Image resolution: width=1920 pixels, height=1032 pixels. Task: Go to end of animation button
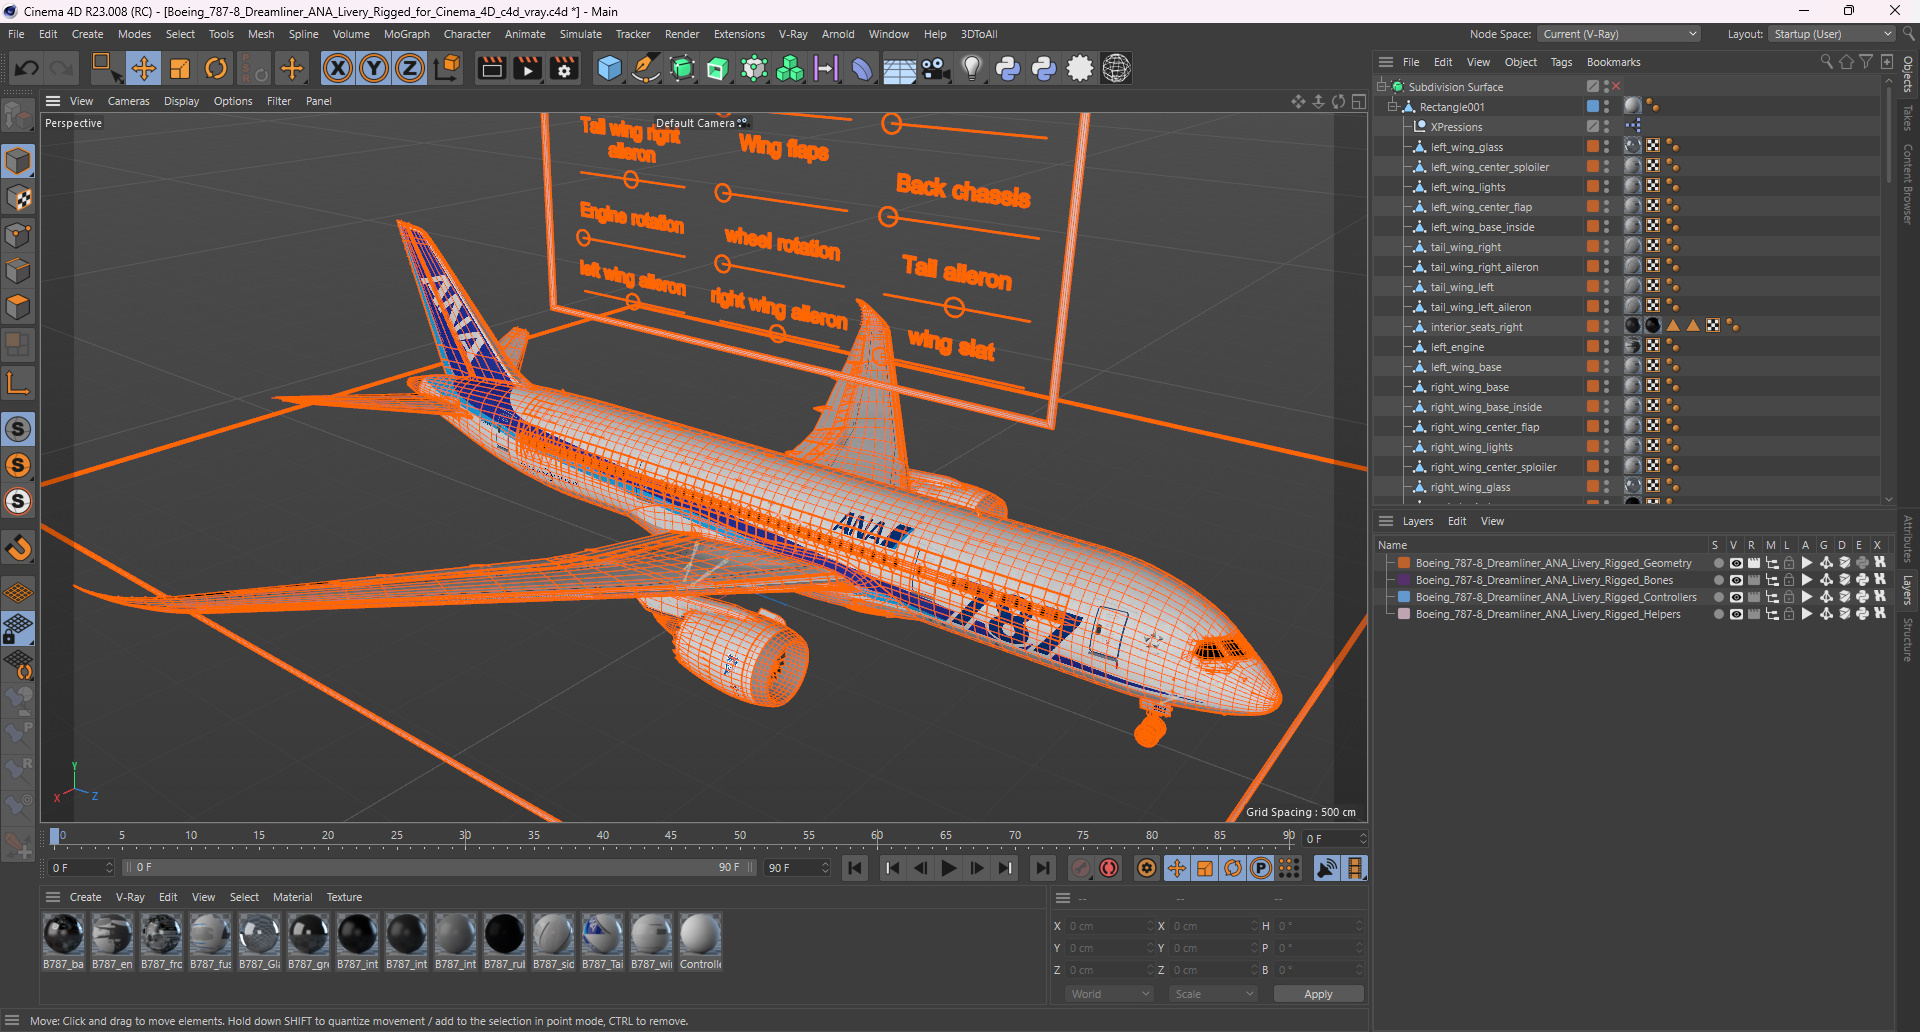click(x=1042, y=868)
